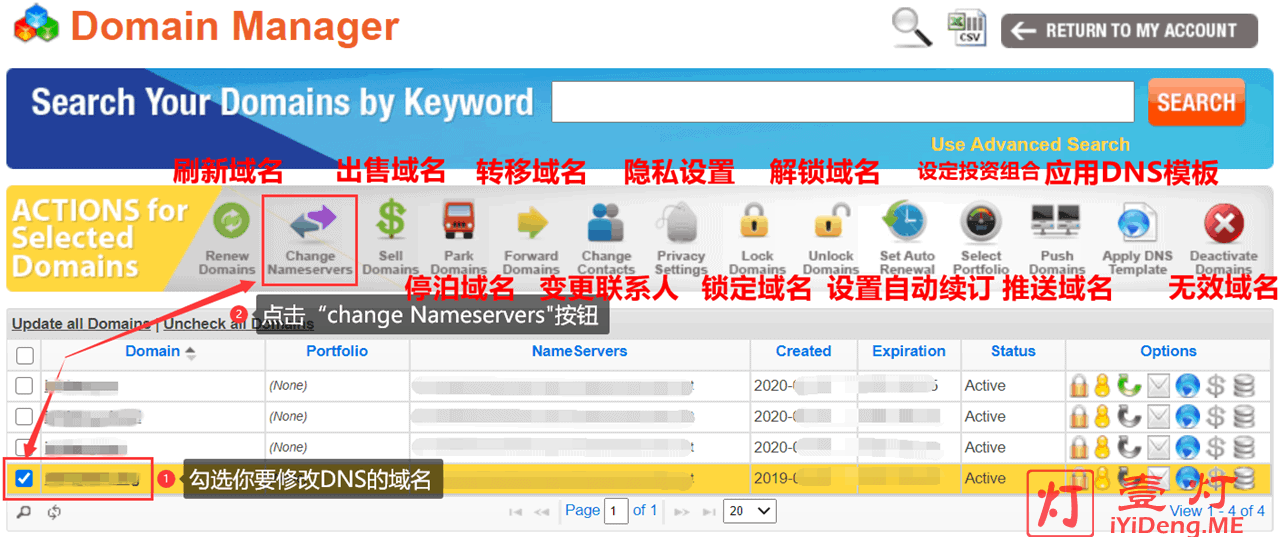
Task: Click the globe icon in the highlighted 2019 row
Action: pos(1187,478)
